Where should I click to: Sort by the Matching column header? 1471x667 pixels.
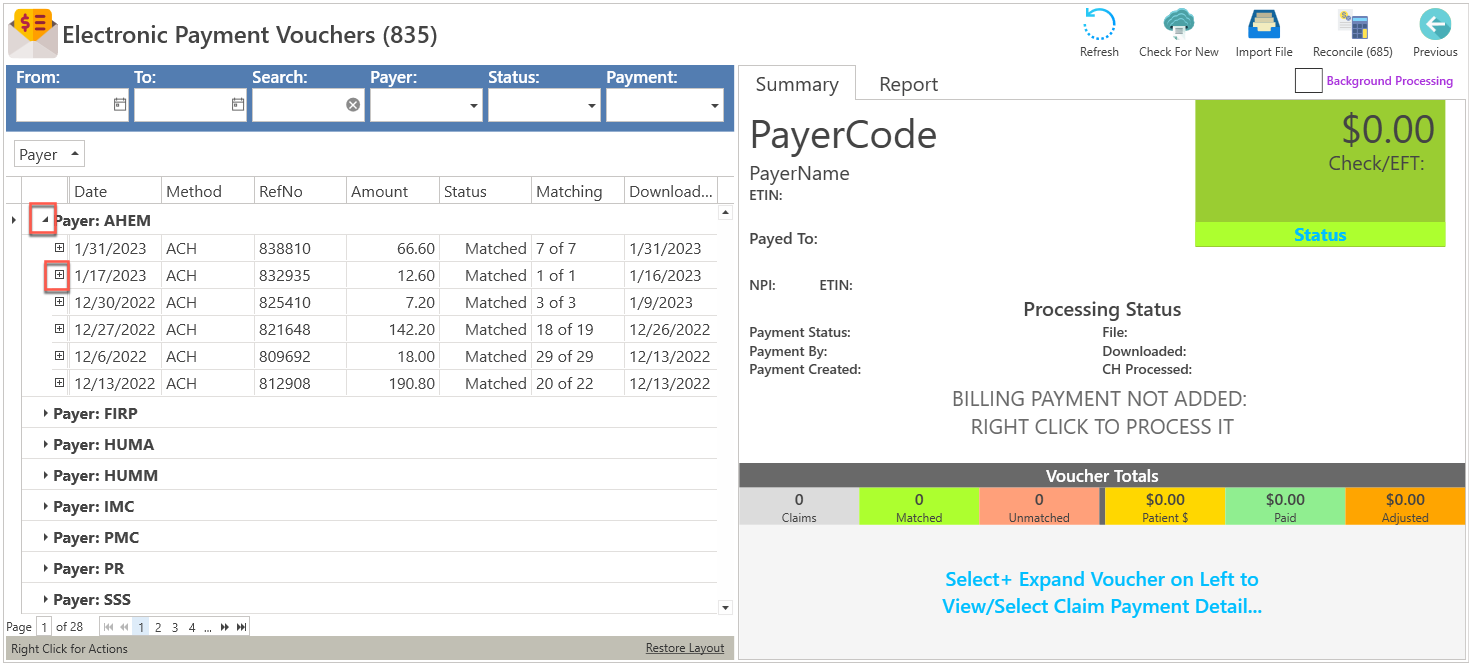578,191
